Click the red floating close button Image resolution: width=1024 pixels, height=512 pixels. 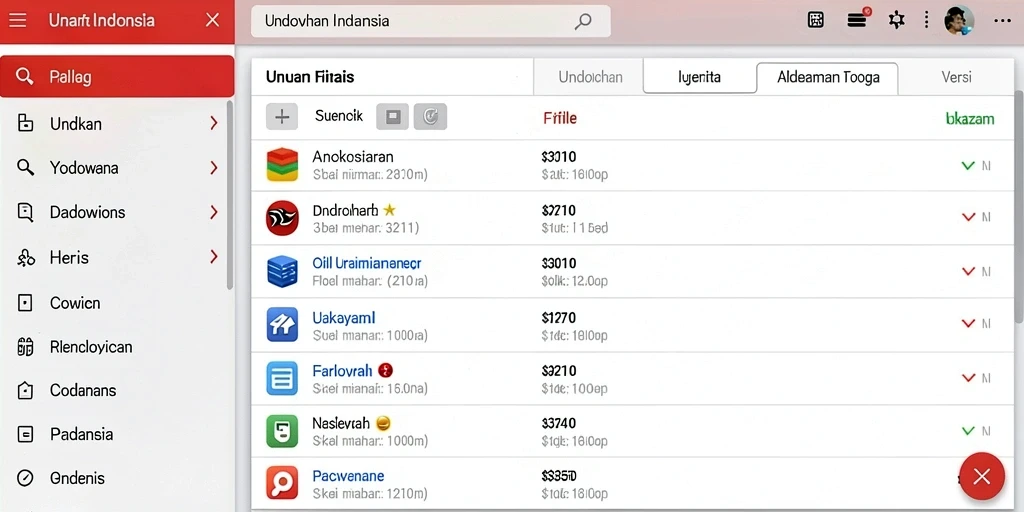coord(982,476)
